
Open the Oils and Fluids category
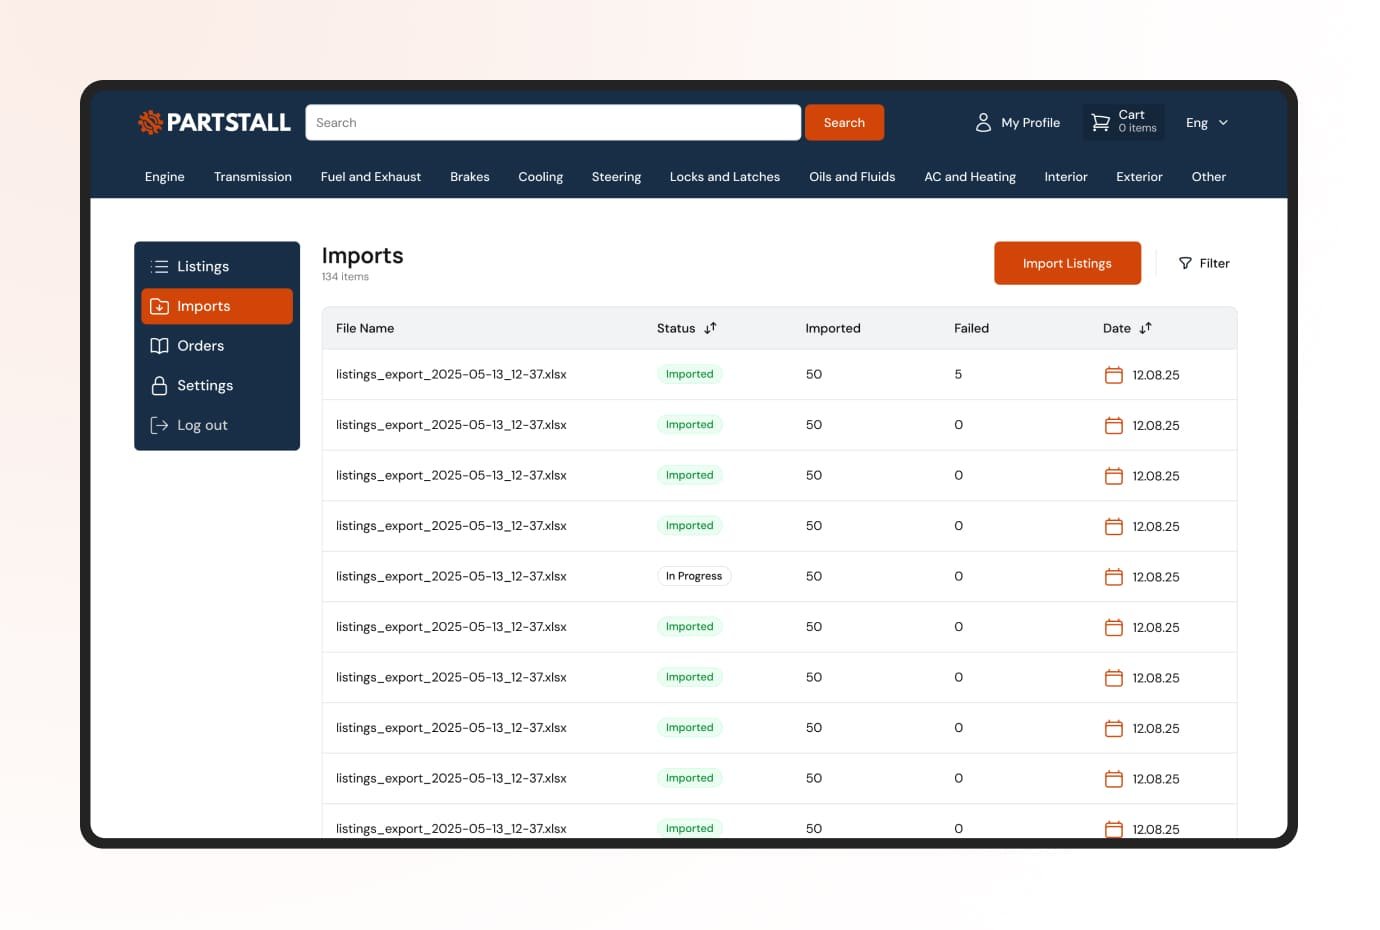(852, 177)
